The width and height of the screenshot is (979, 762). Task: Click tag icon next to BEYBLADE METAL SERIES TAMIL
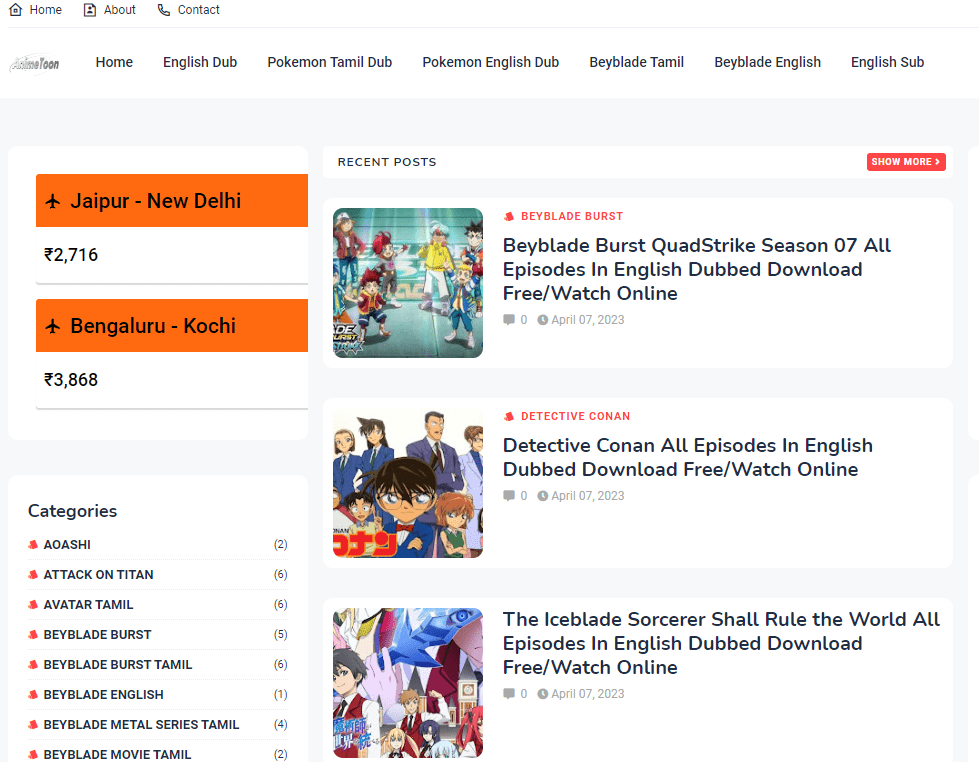33,725
